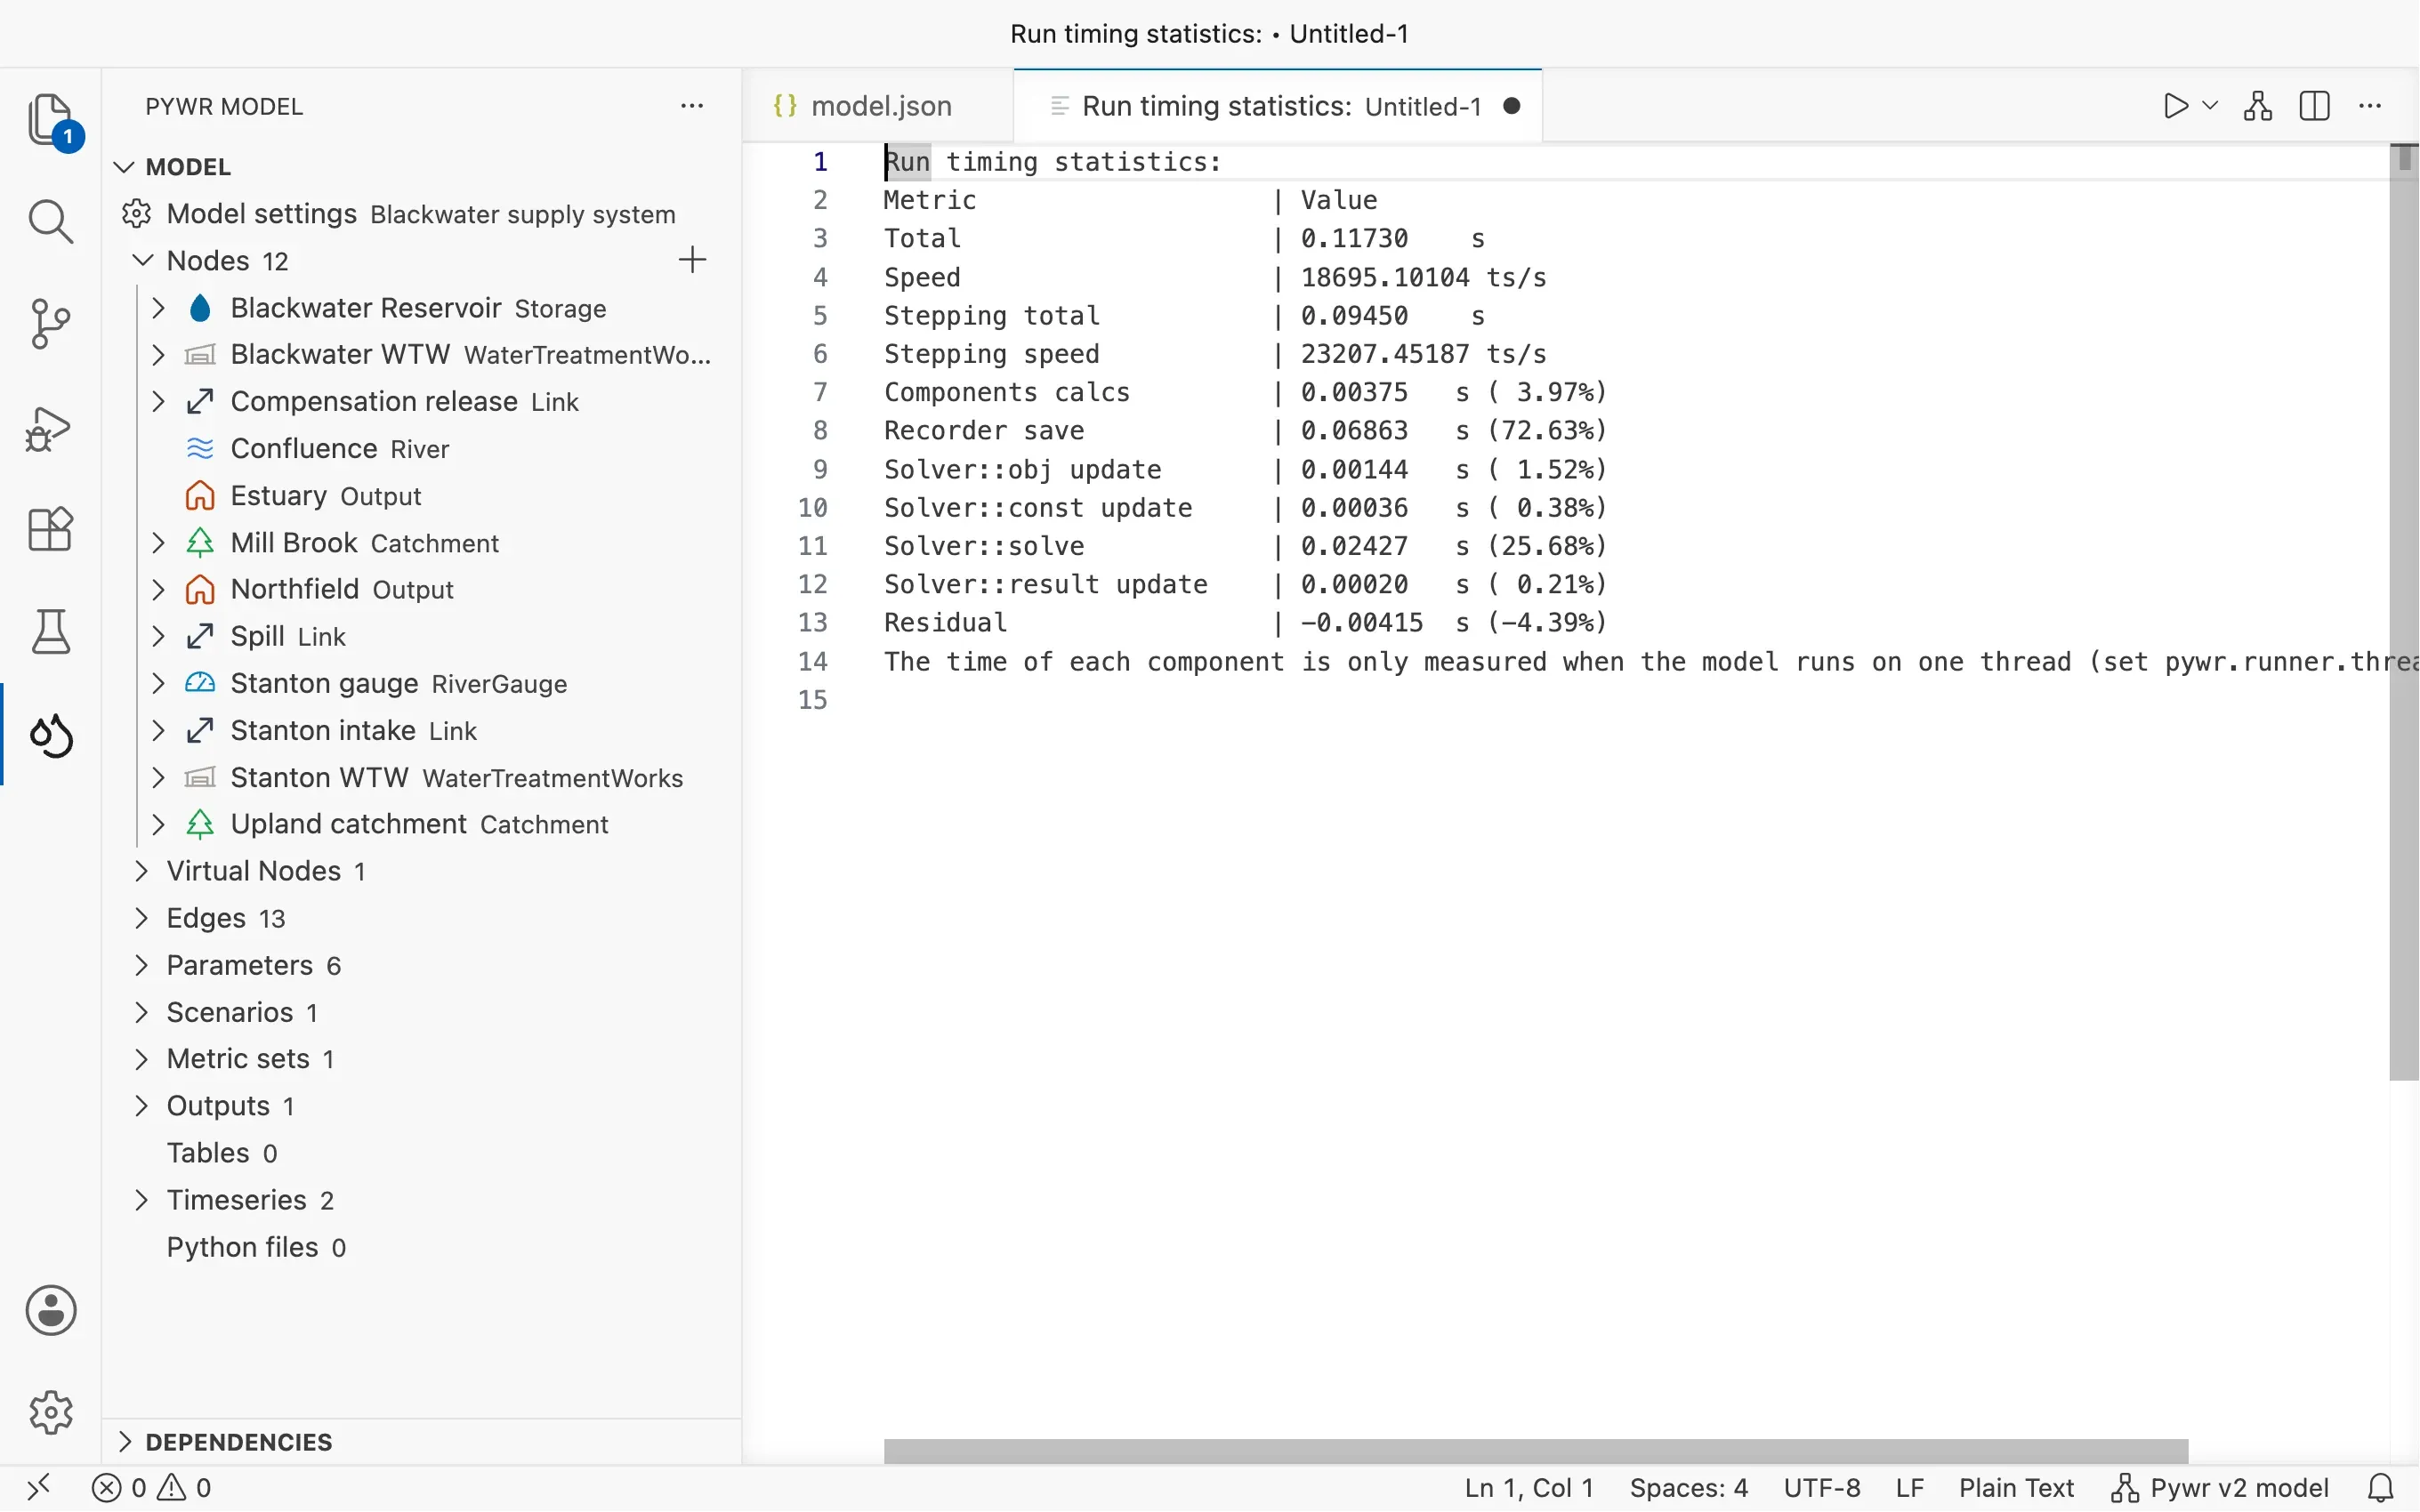Collapse the Nodes group

coord(143,260)
